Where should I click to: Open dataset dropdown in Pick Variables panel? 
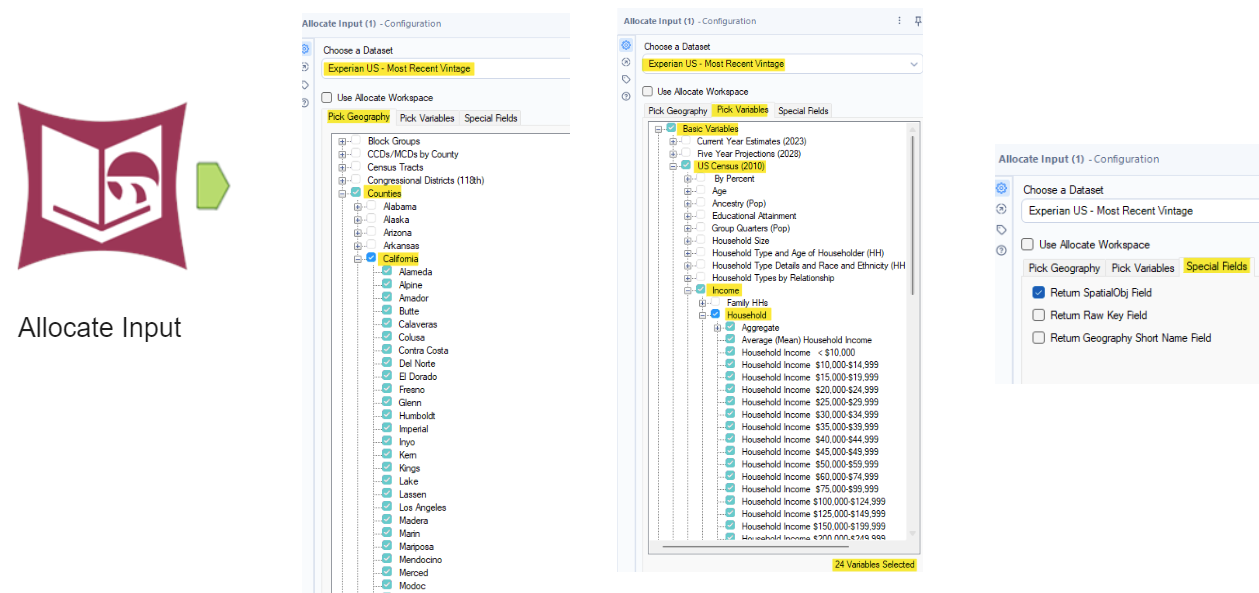(x=913, y=64)
